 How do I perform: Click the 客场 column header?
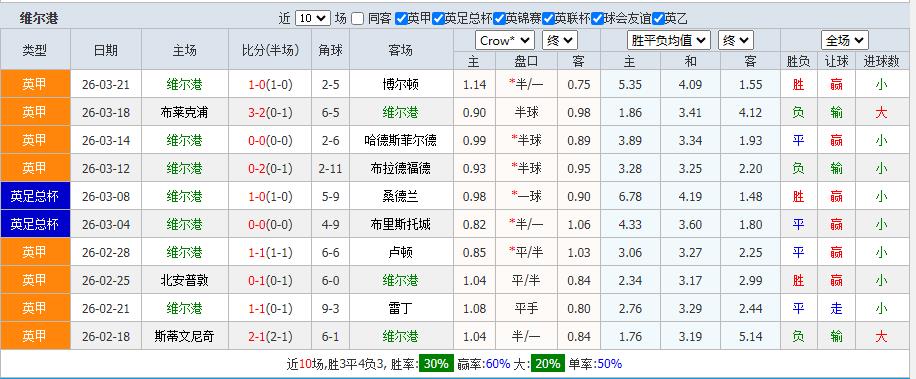pyautogui.click(x=401, y=50)
